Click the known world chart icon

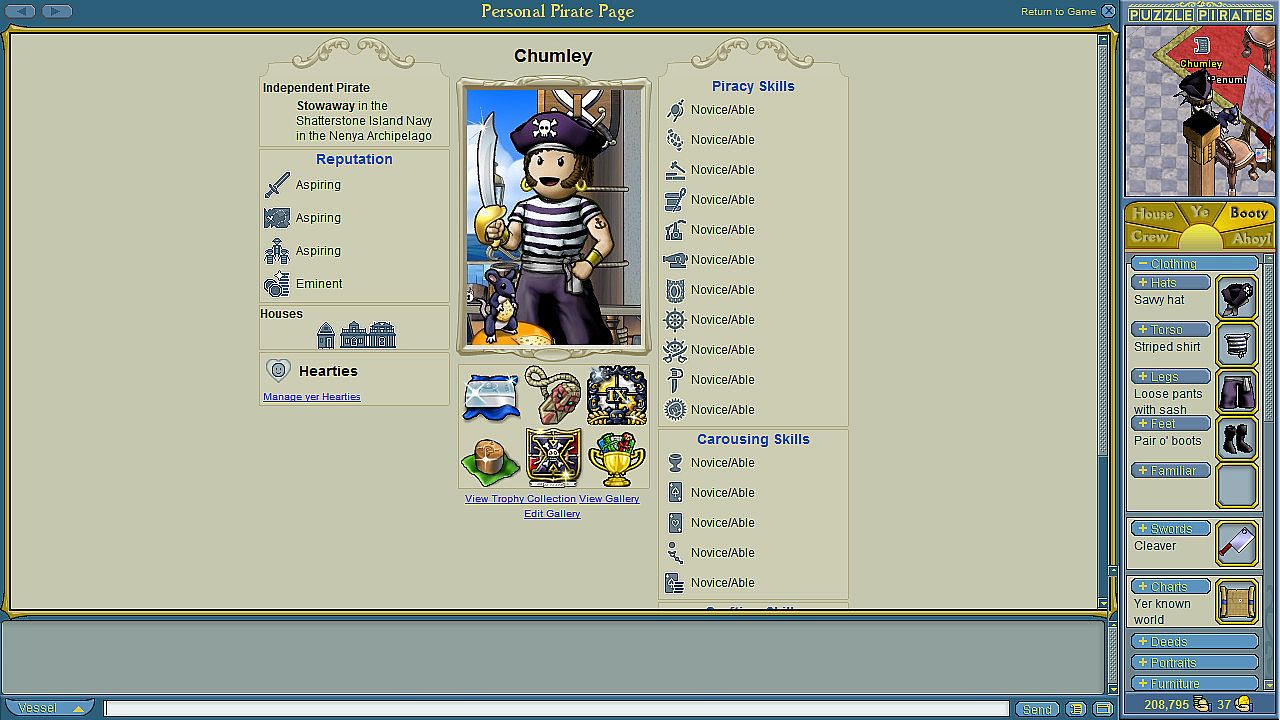point(1237,602)
